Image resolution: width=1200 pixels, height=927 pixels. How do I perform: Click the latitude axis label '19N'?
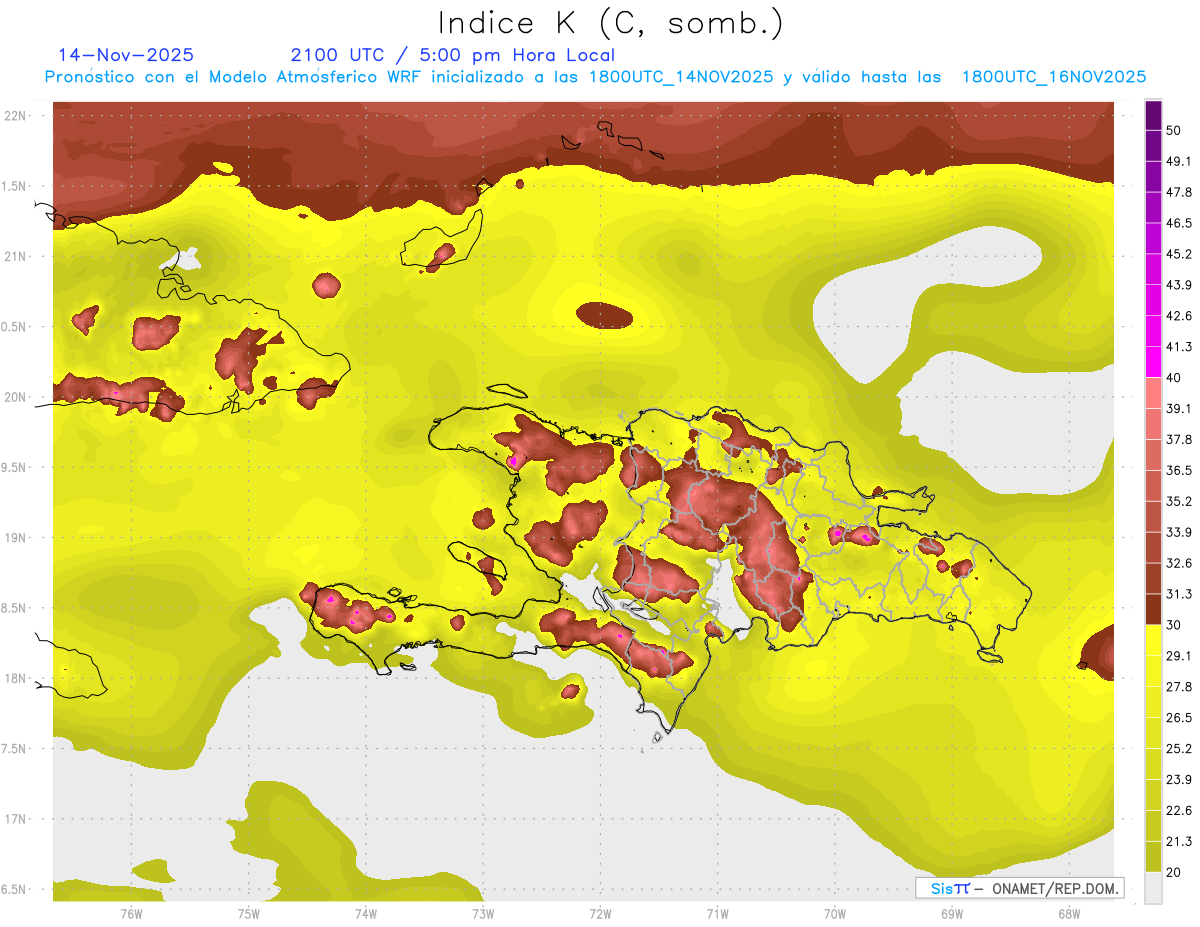[17, 538]
